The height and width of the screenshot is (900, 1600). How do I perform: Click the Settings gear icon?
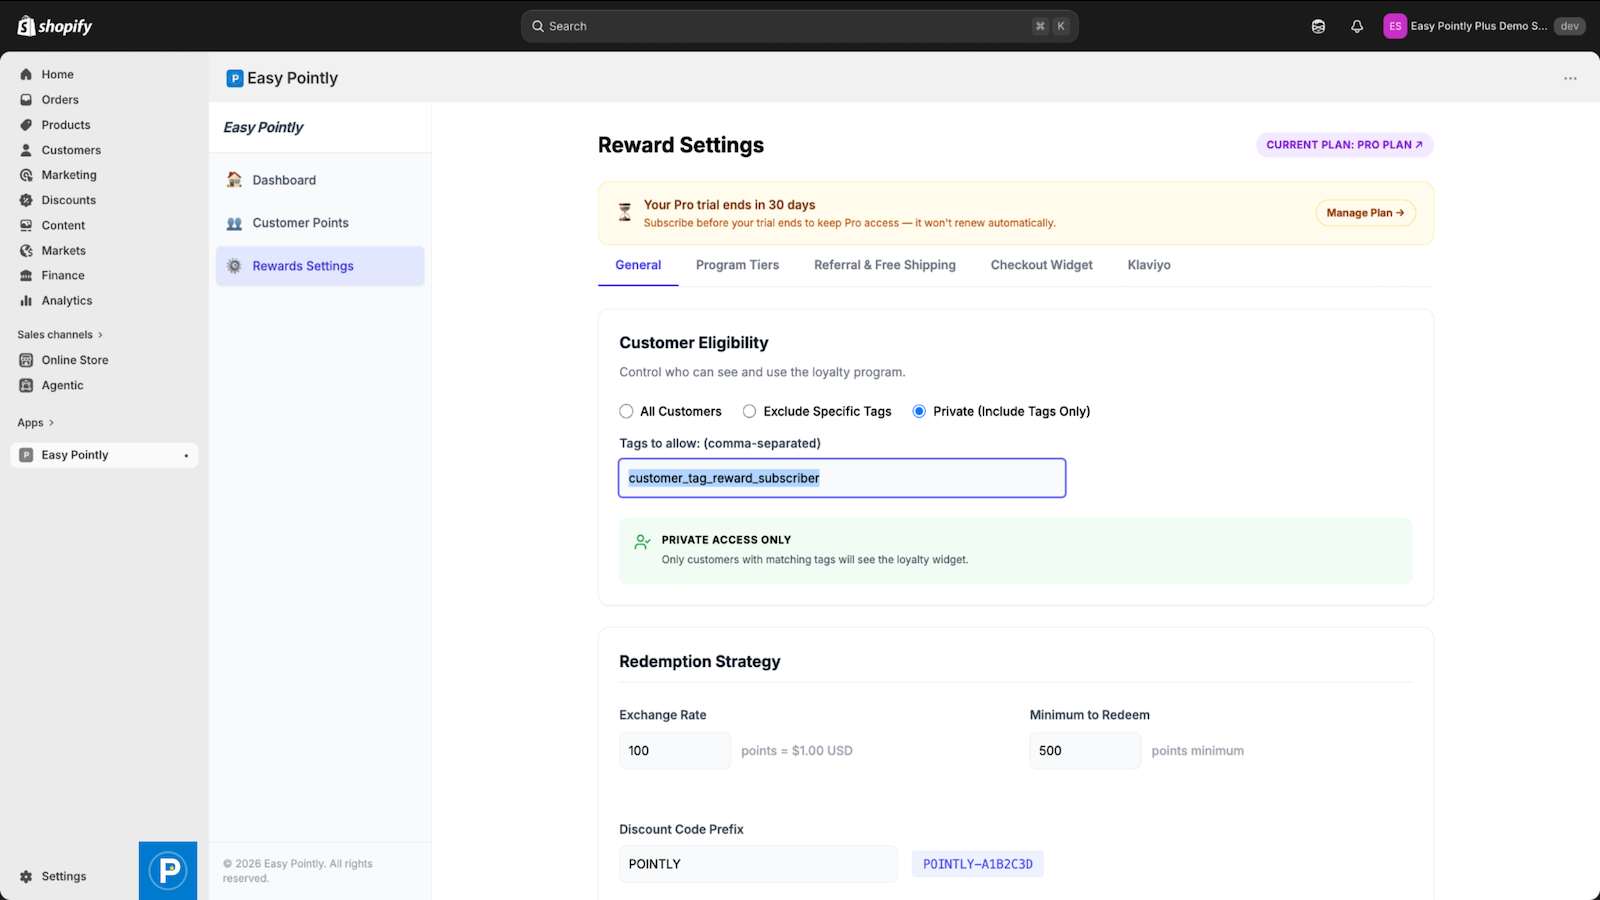coord(26,876)
